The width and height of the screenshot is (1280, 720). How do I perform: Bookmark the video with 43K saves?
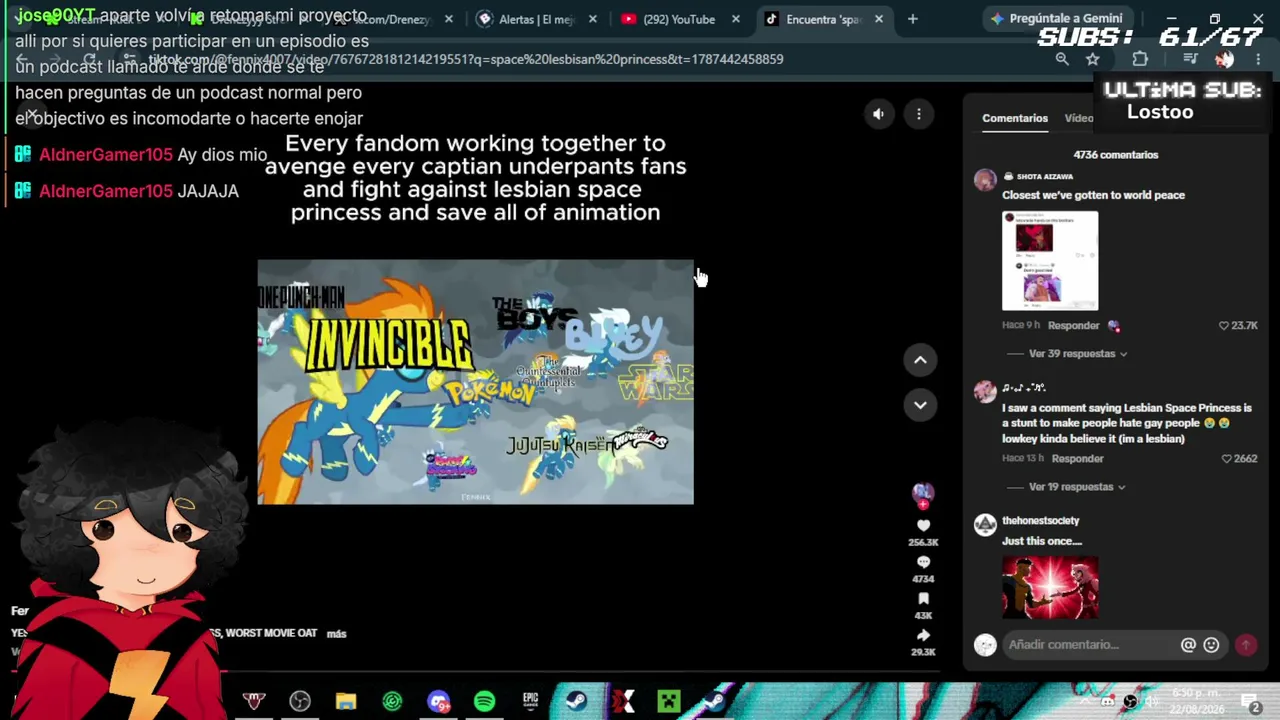tap(923, 598)
